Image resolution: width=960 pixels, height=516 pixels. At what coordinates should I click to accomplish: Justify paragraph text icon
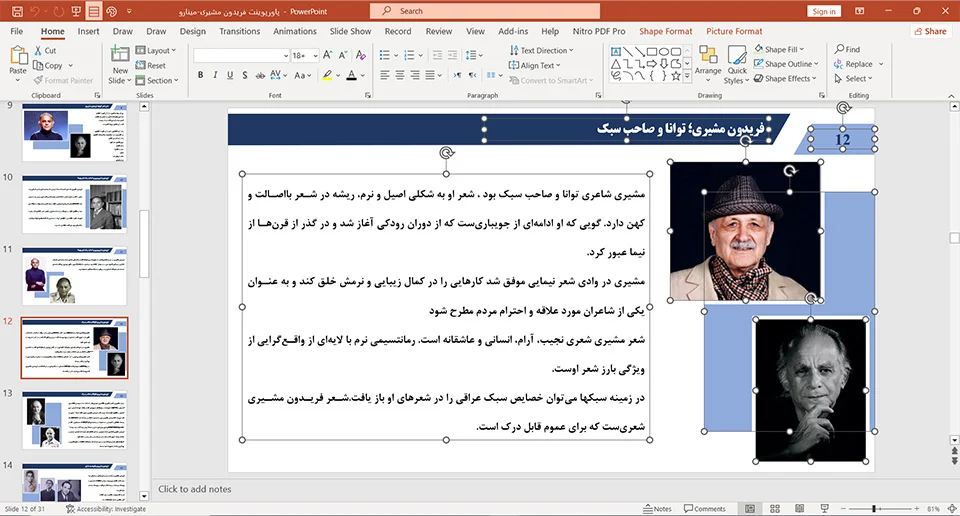(430, 75)
